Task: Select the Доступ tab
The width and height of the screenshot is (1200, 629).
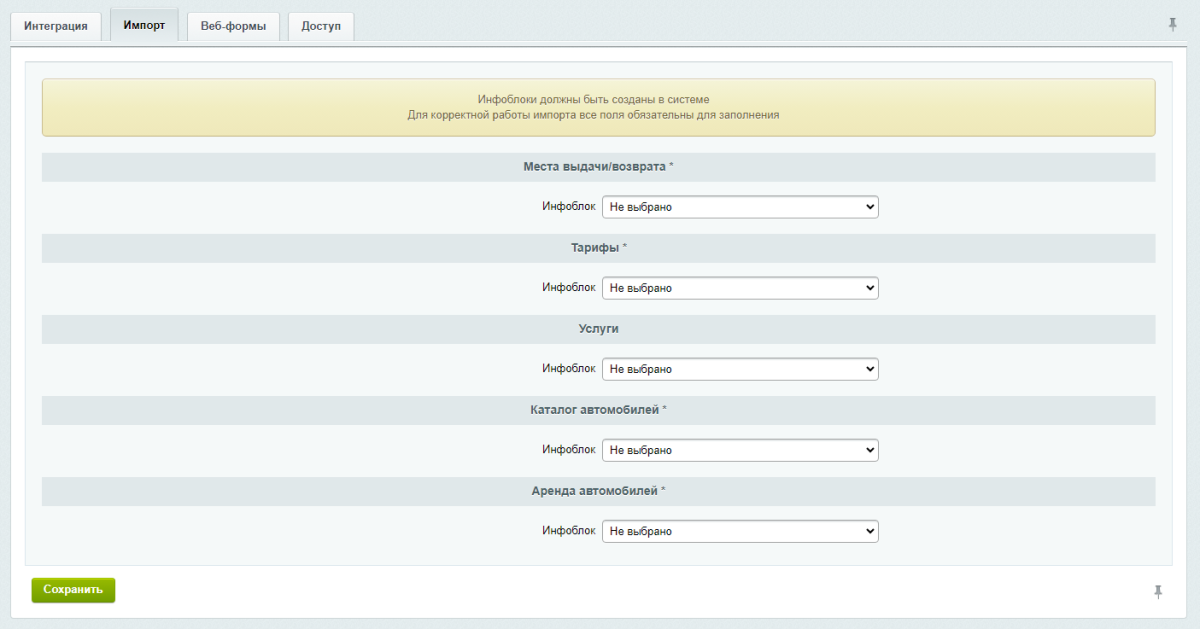Action: click(x=320, y=27)
